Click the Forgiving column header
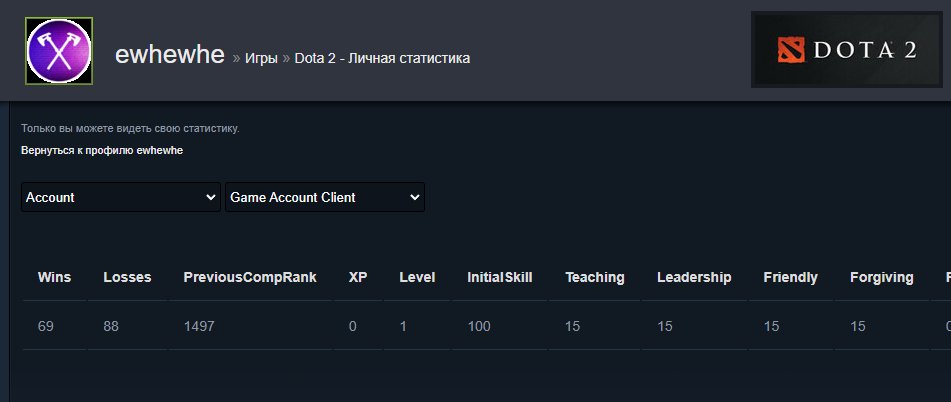951x402 pixels. pyautogui.click(x=882, y=277)
